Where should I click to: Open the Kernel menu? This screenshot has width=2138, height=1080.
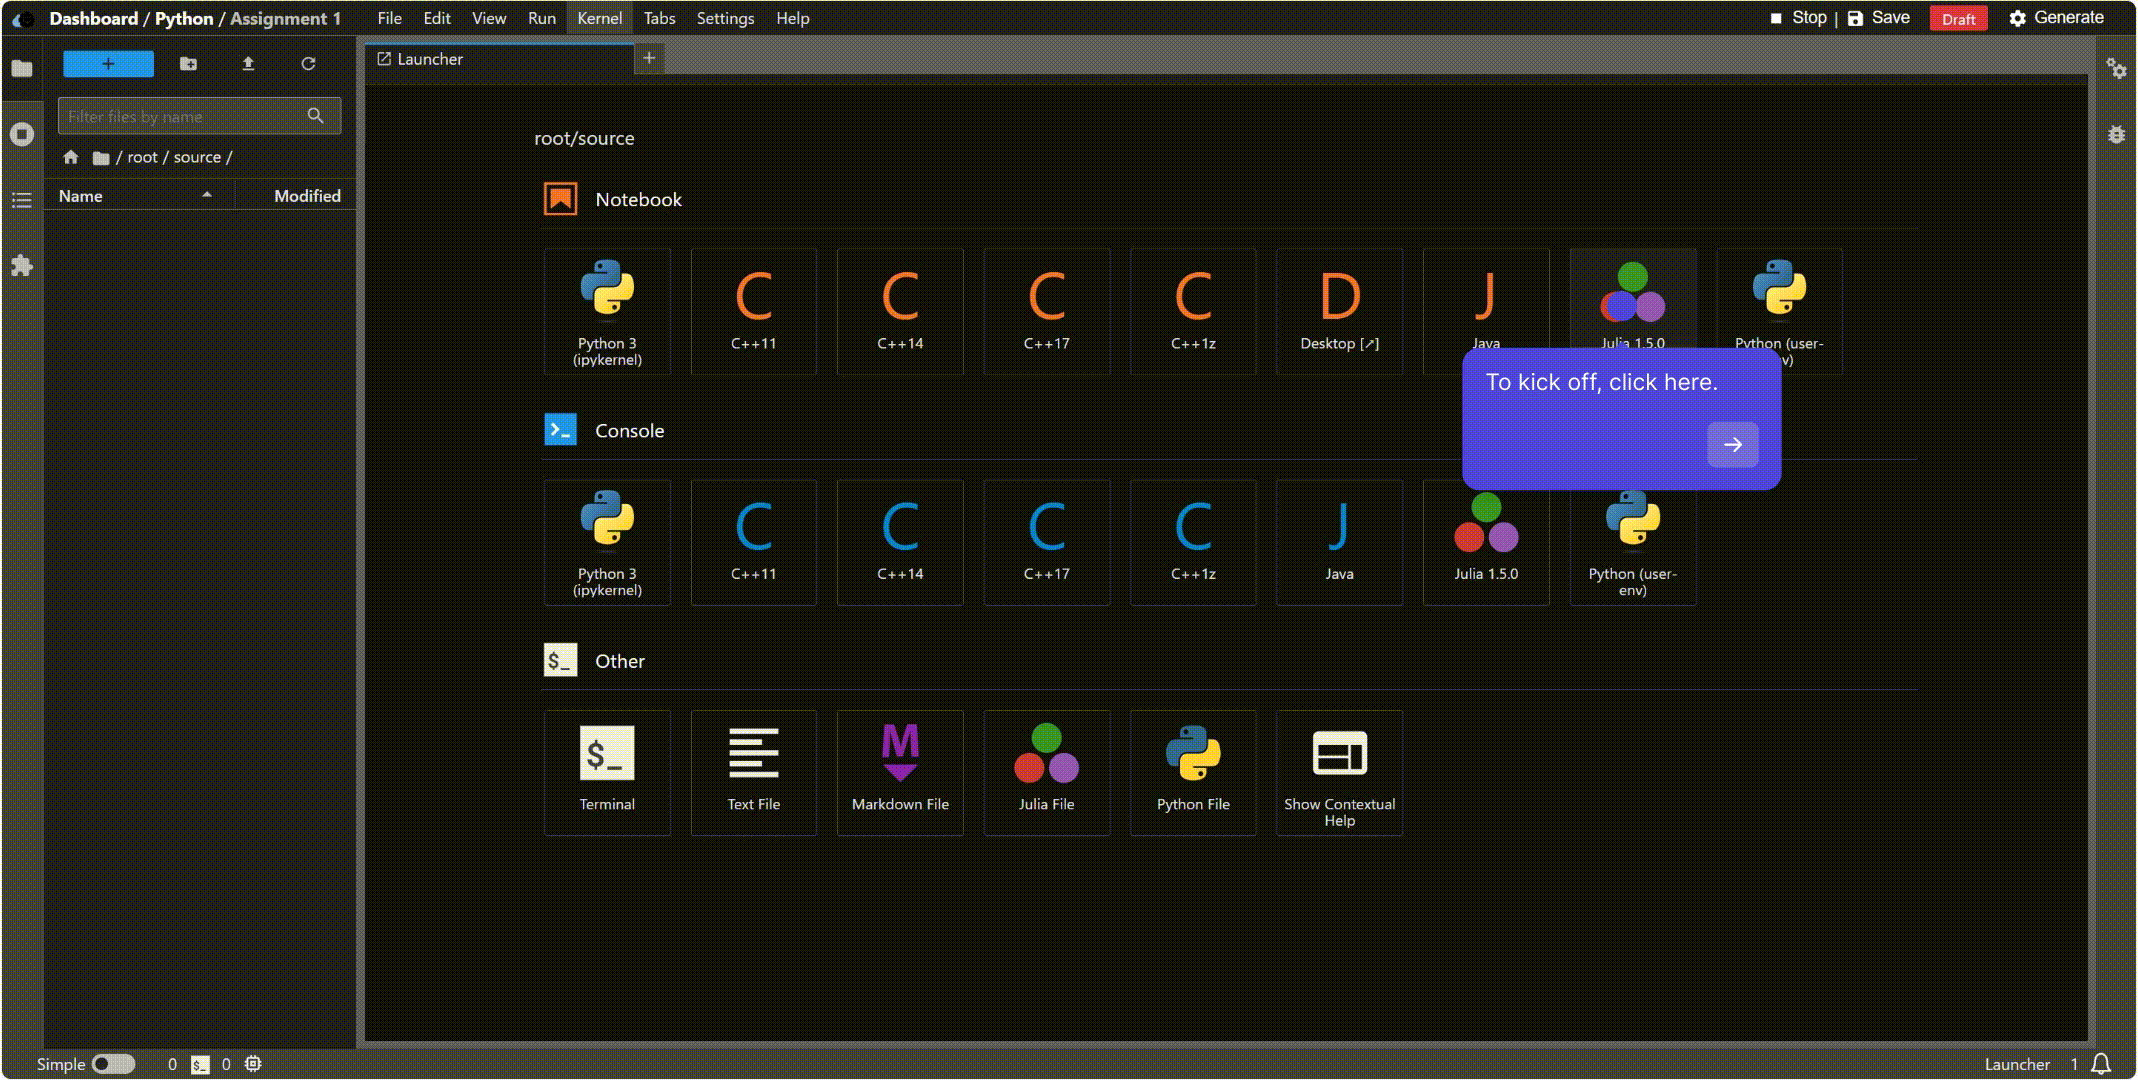coord(600,18)
